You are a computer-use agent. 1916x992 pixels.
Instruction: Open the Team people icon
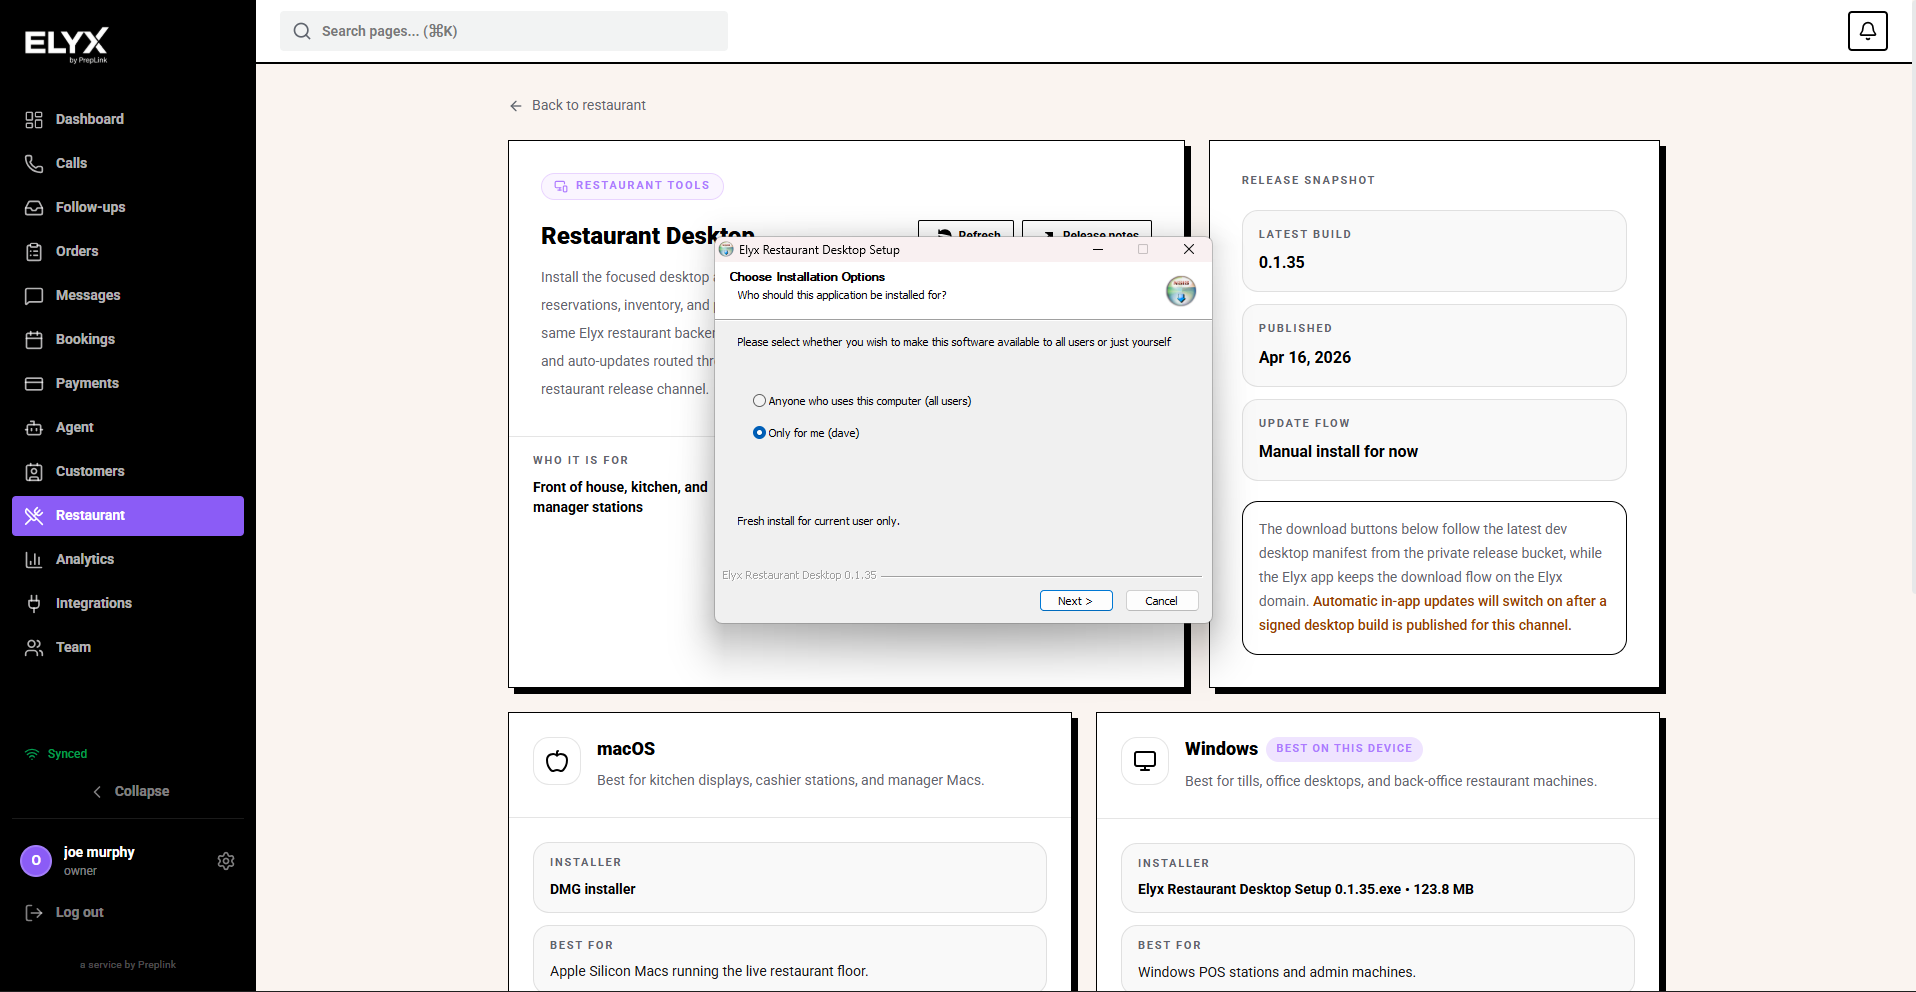coord(34,648)
